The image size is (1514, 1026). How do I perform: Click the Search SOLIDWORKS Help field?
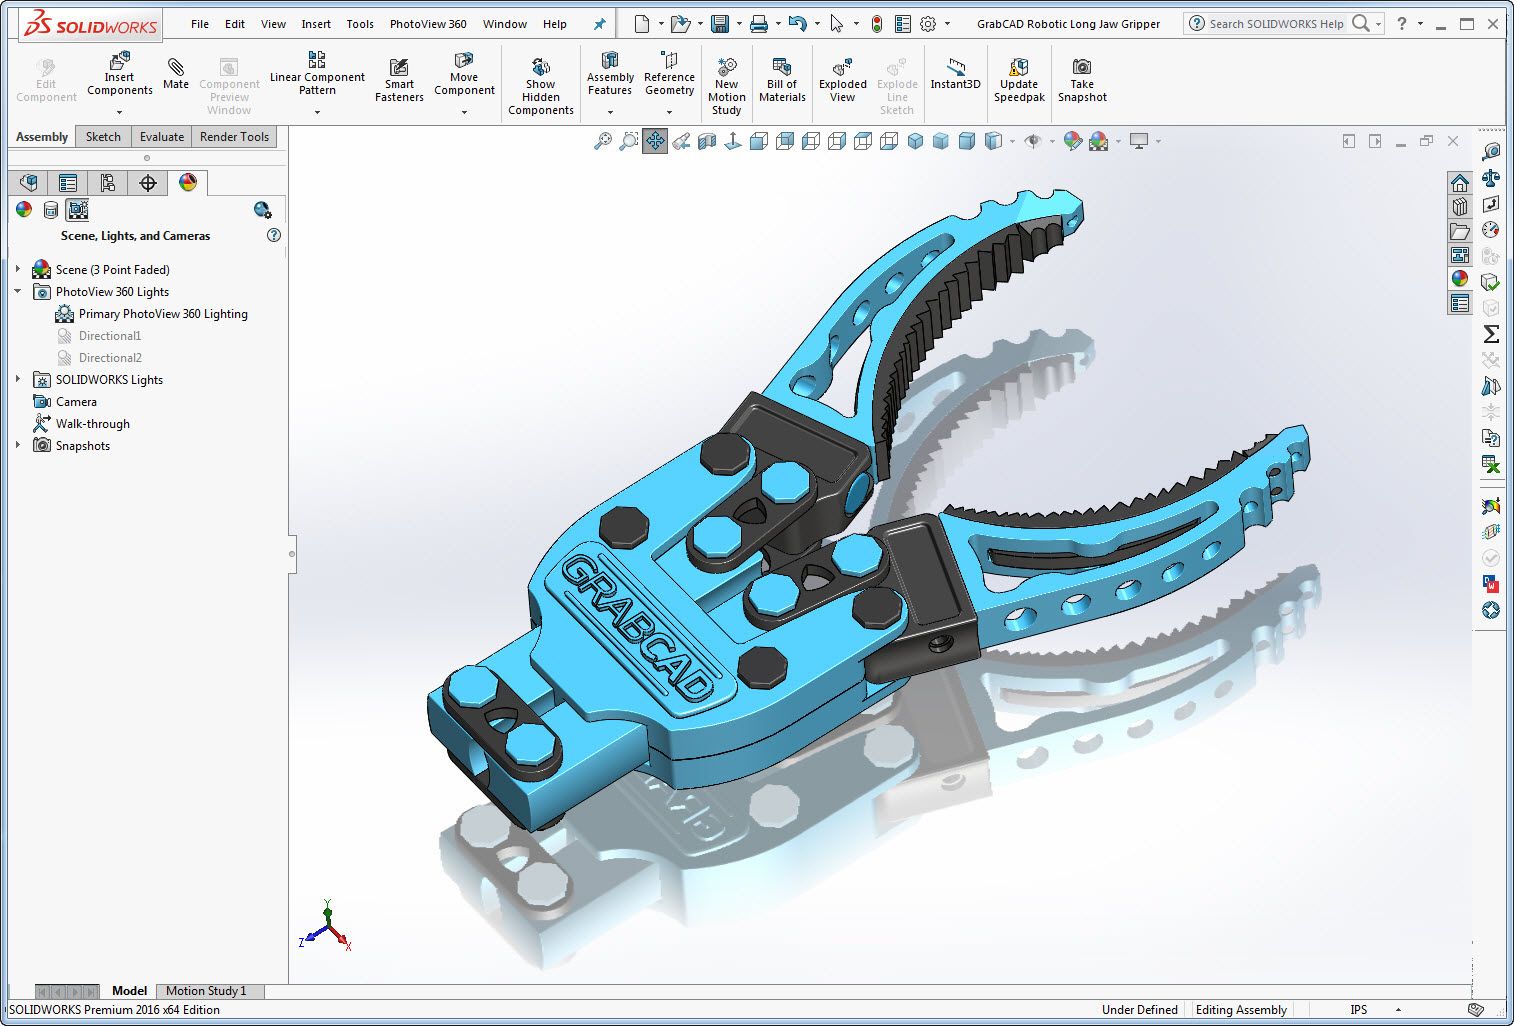tap(1276, 23)
